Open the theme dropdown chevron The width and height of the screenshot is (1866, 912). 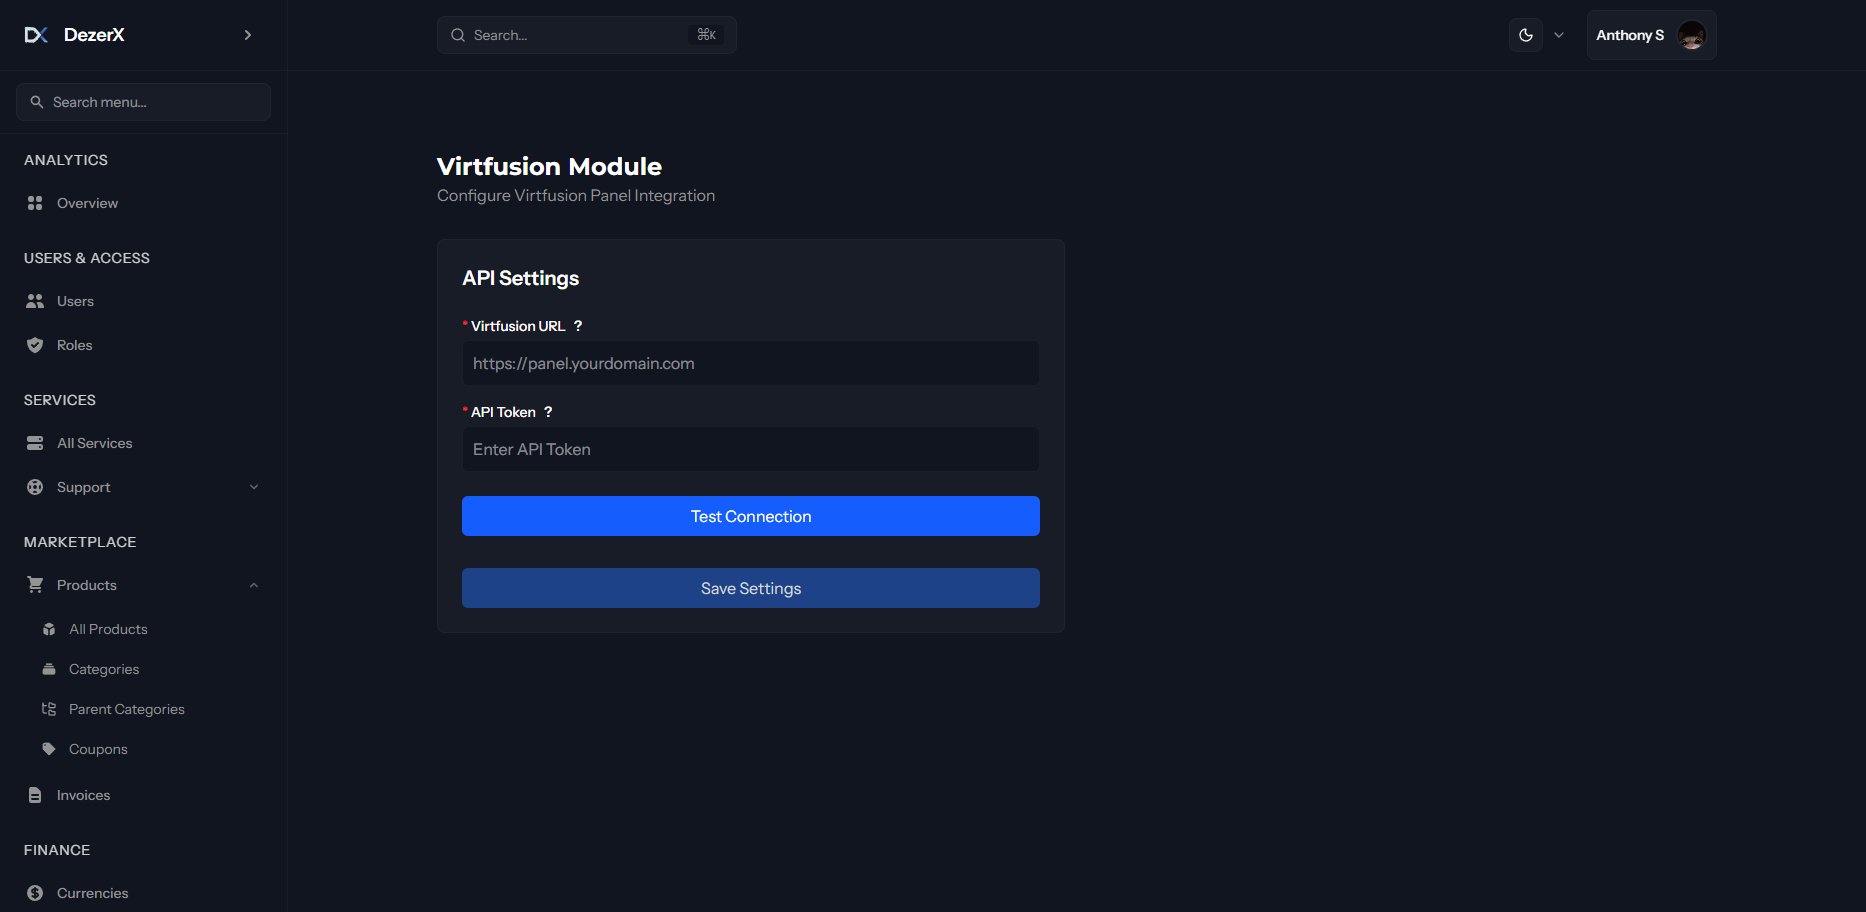click(1559, 35)
